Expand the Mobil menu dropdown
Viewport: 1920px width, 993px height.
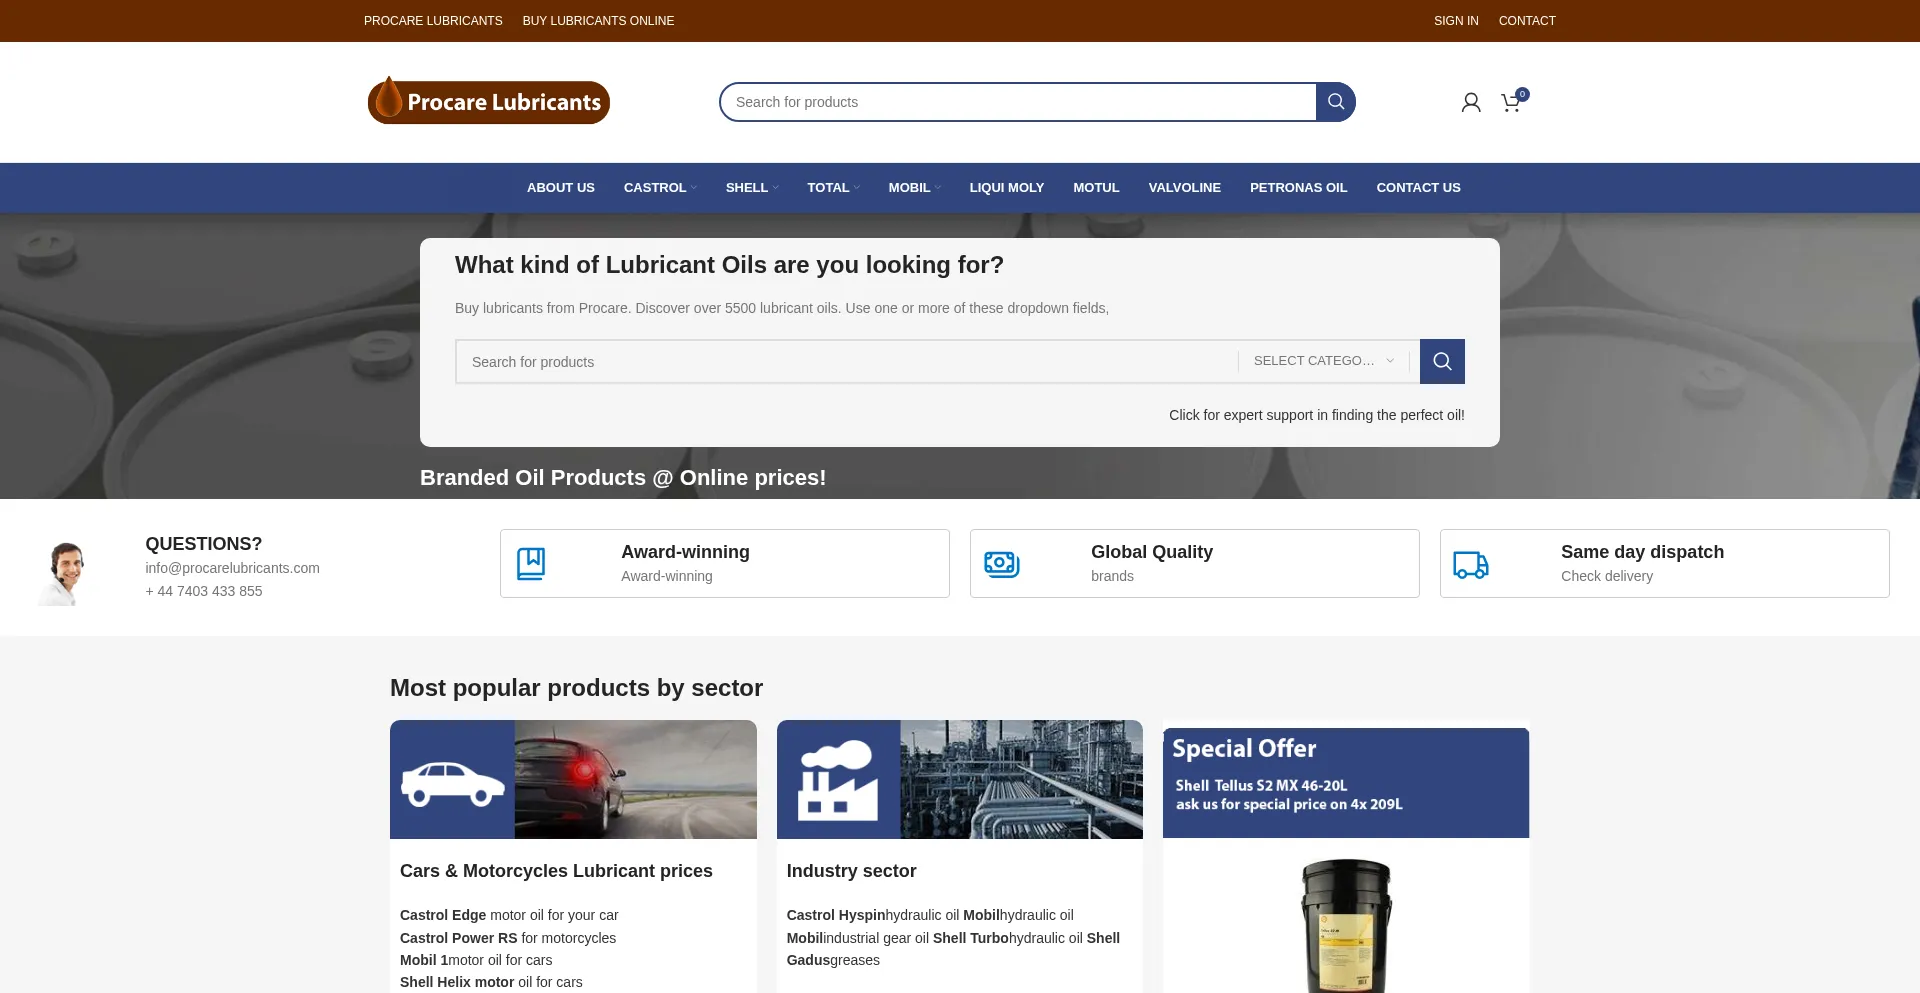[915, 188]
